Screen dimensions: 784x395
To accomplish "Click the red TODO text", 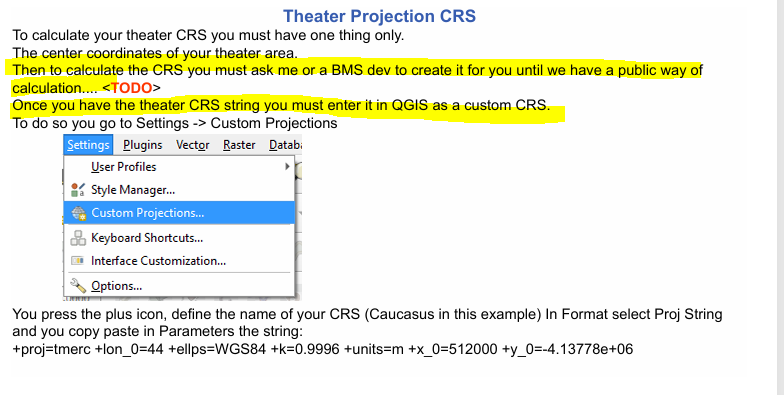I will tap(132, 88).
